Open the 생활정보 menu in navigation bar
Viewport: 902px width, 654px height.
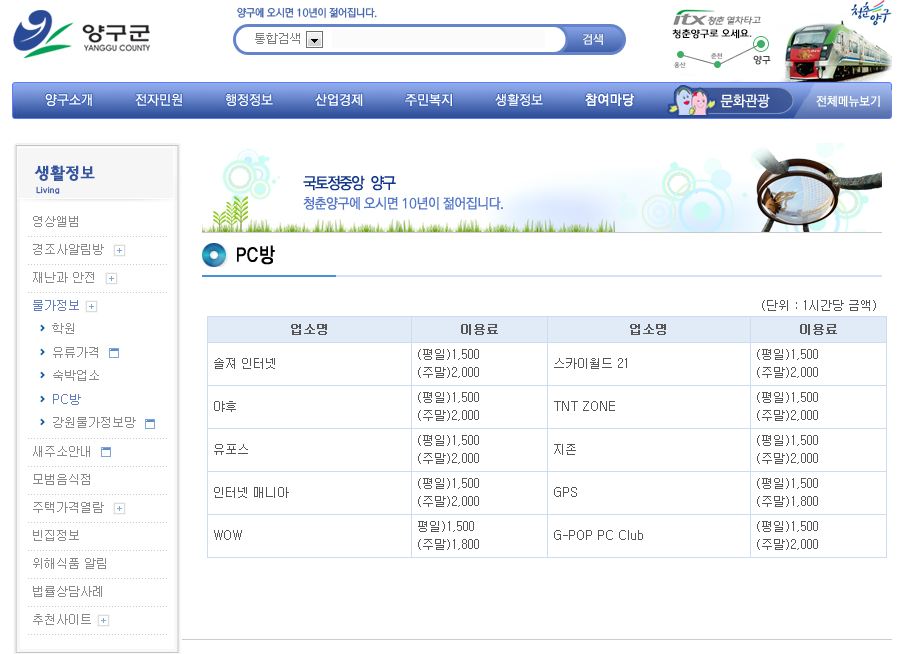point(519,100)
